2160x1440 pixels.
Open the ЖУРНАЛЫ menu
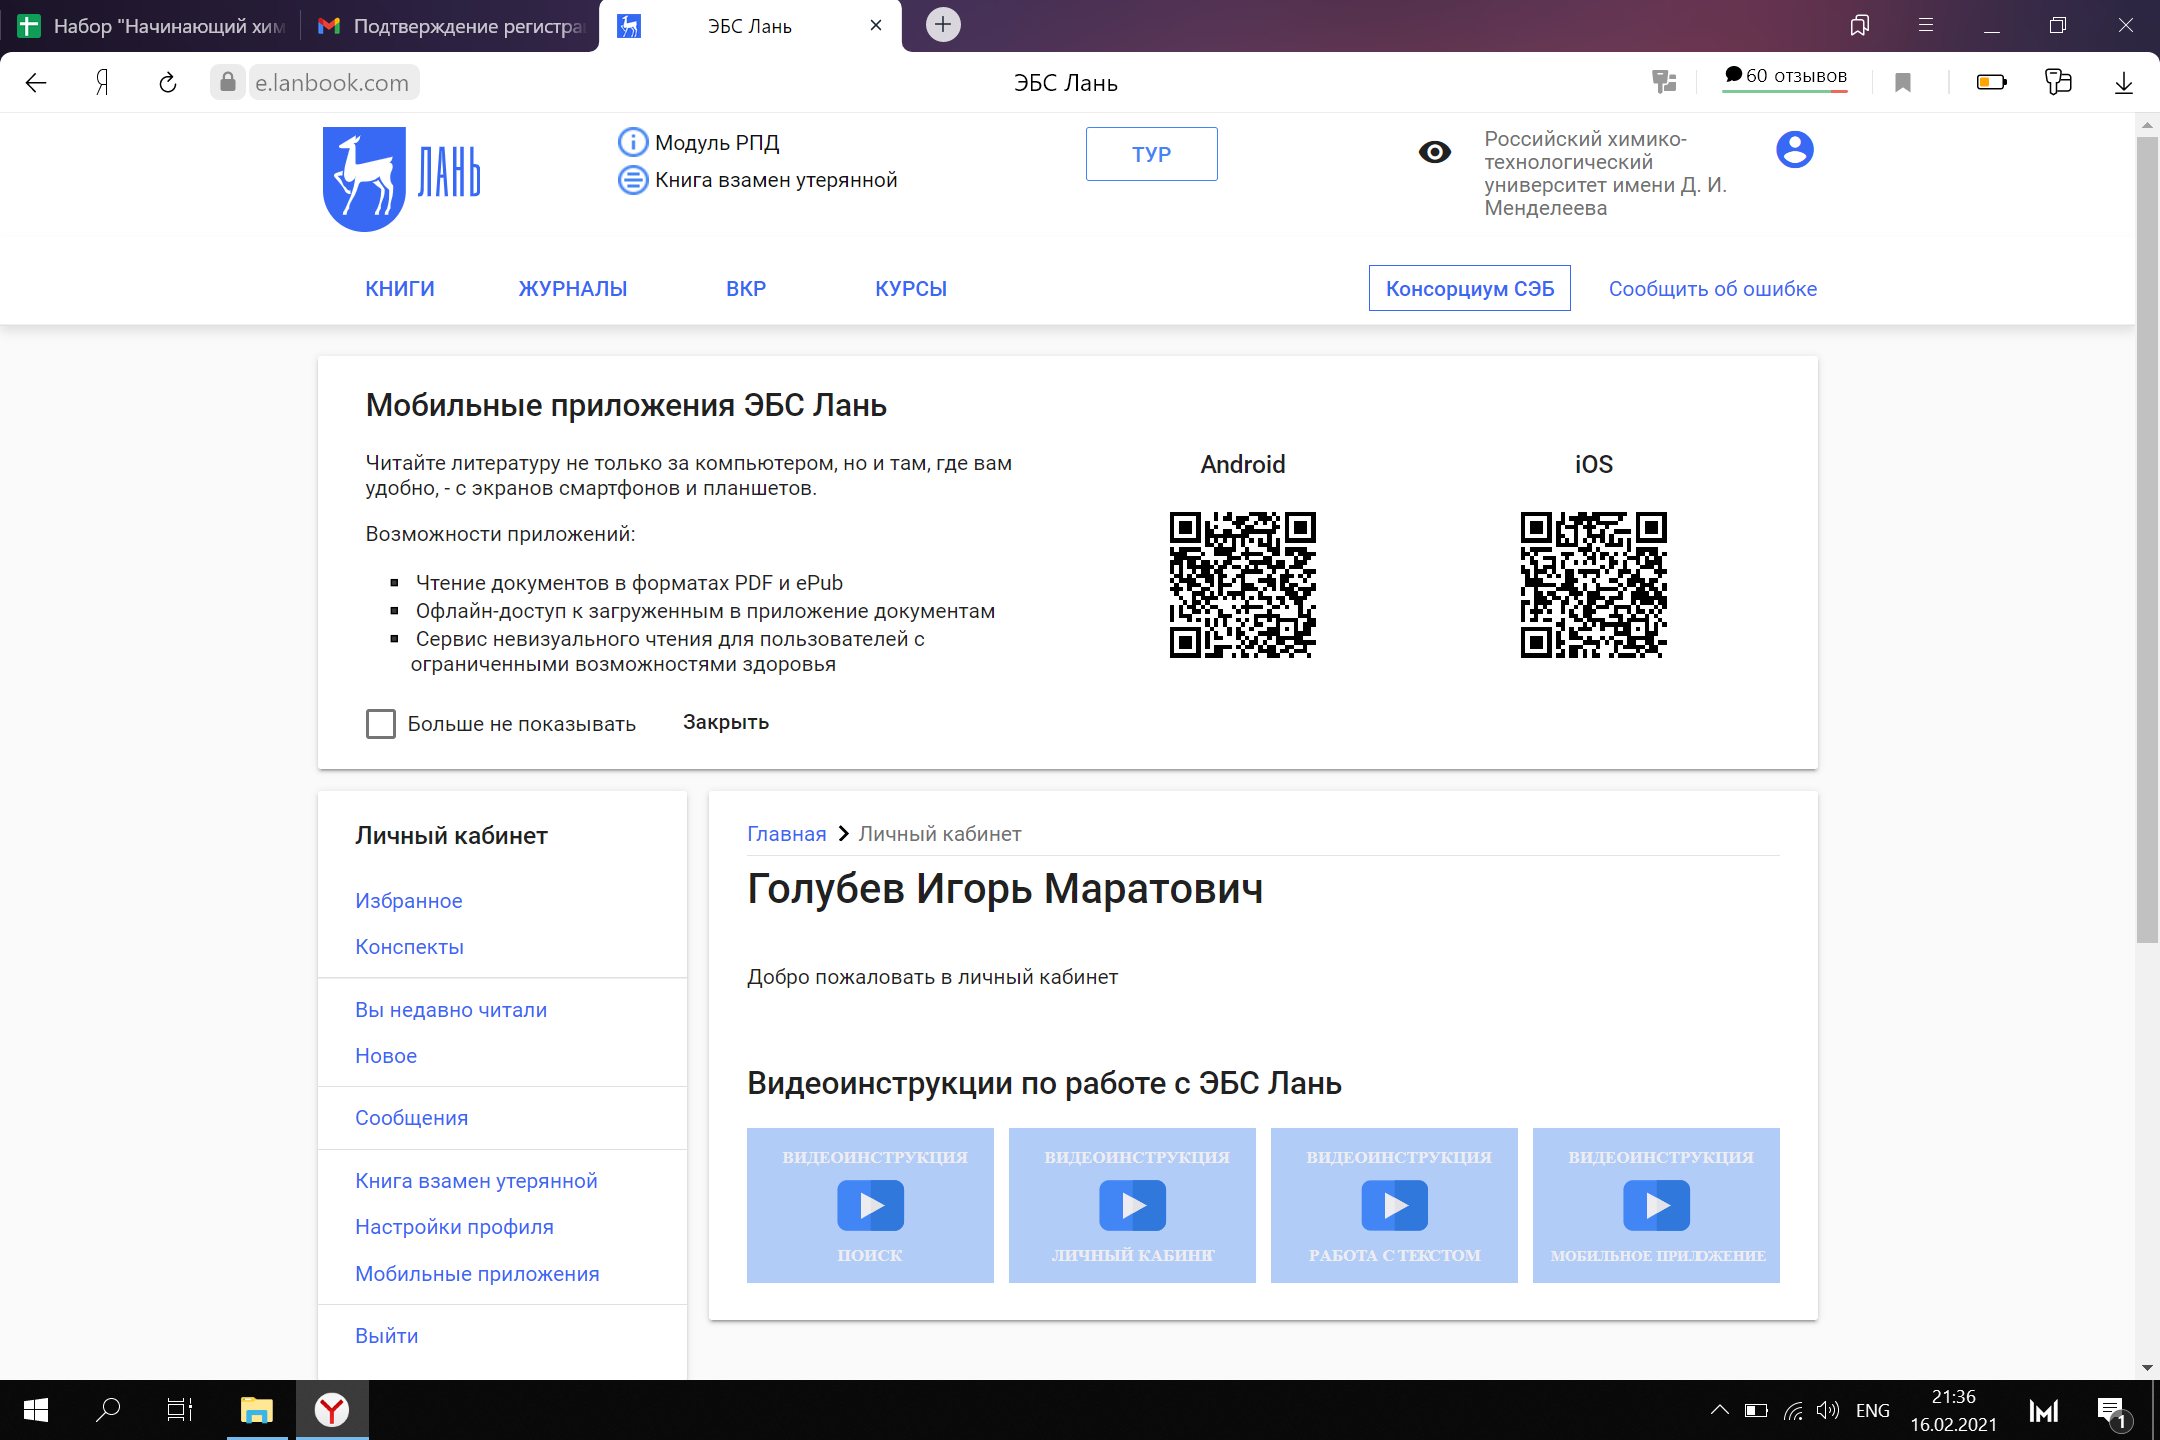[x=573, y=289]
